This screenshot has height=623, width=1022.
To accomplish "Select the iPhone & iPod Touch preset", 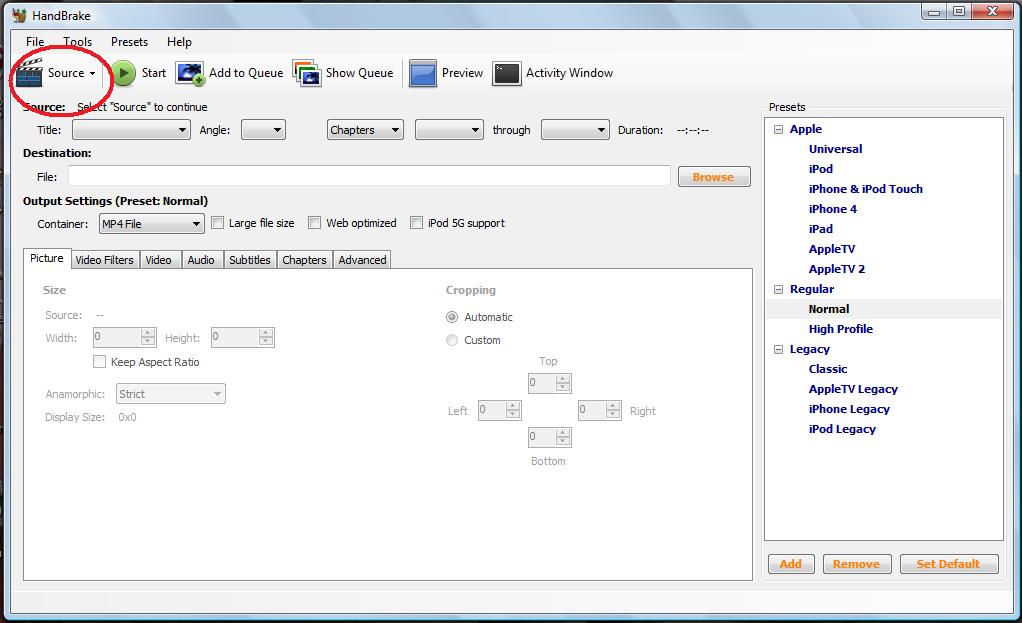I will (866, 189).
